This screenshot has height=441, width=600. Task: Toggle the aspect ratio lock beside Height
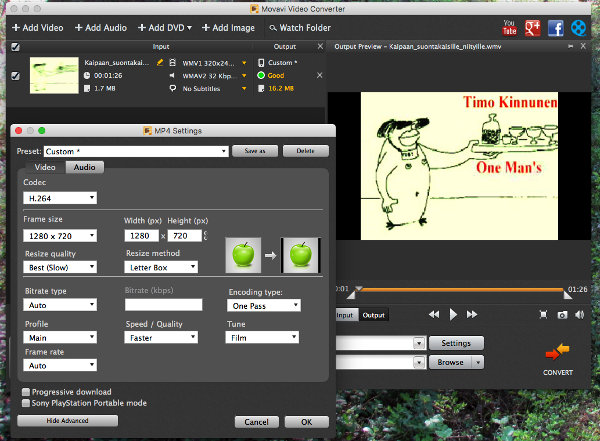(205, 235)
